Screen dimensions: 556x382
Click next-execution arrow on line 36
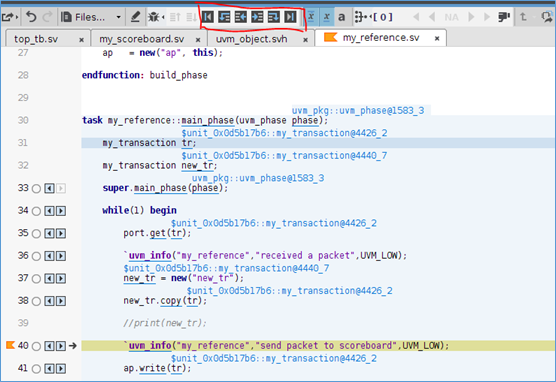tap(61, 256)
